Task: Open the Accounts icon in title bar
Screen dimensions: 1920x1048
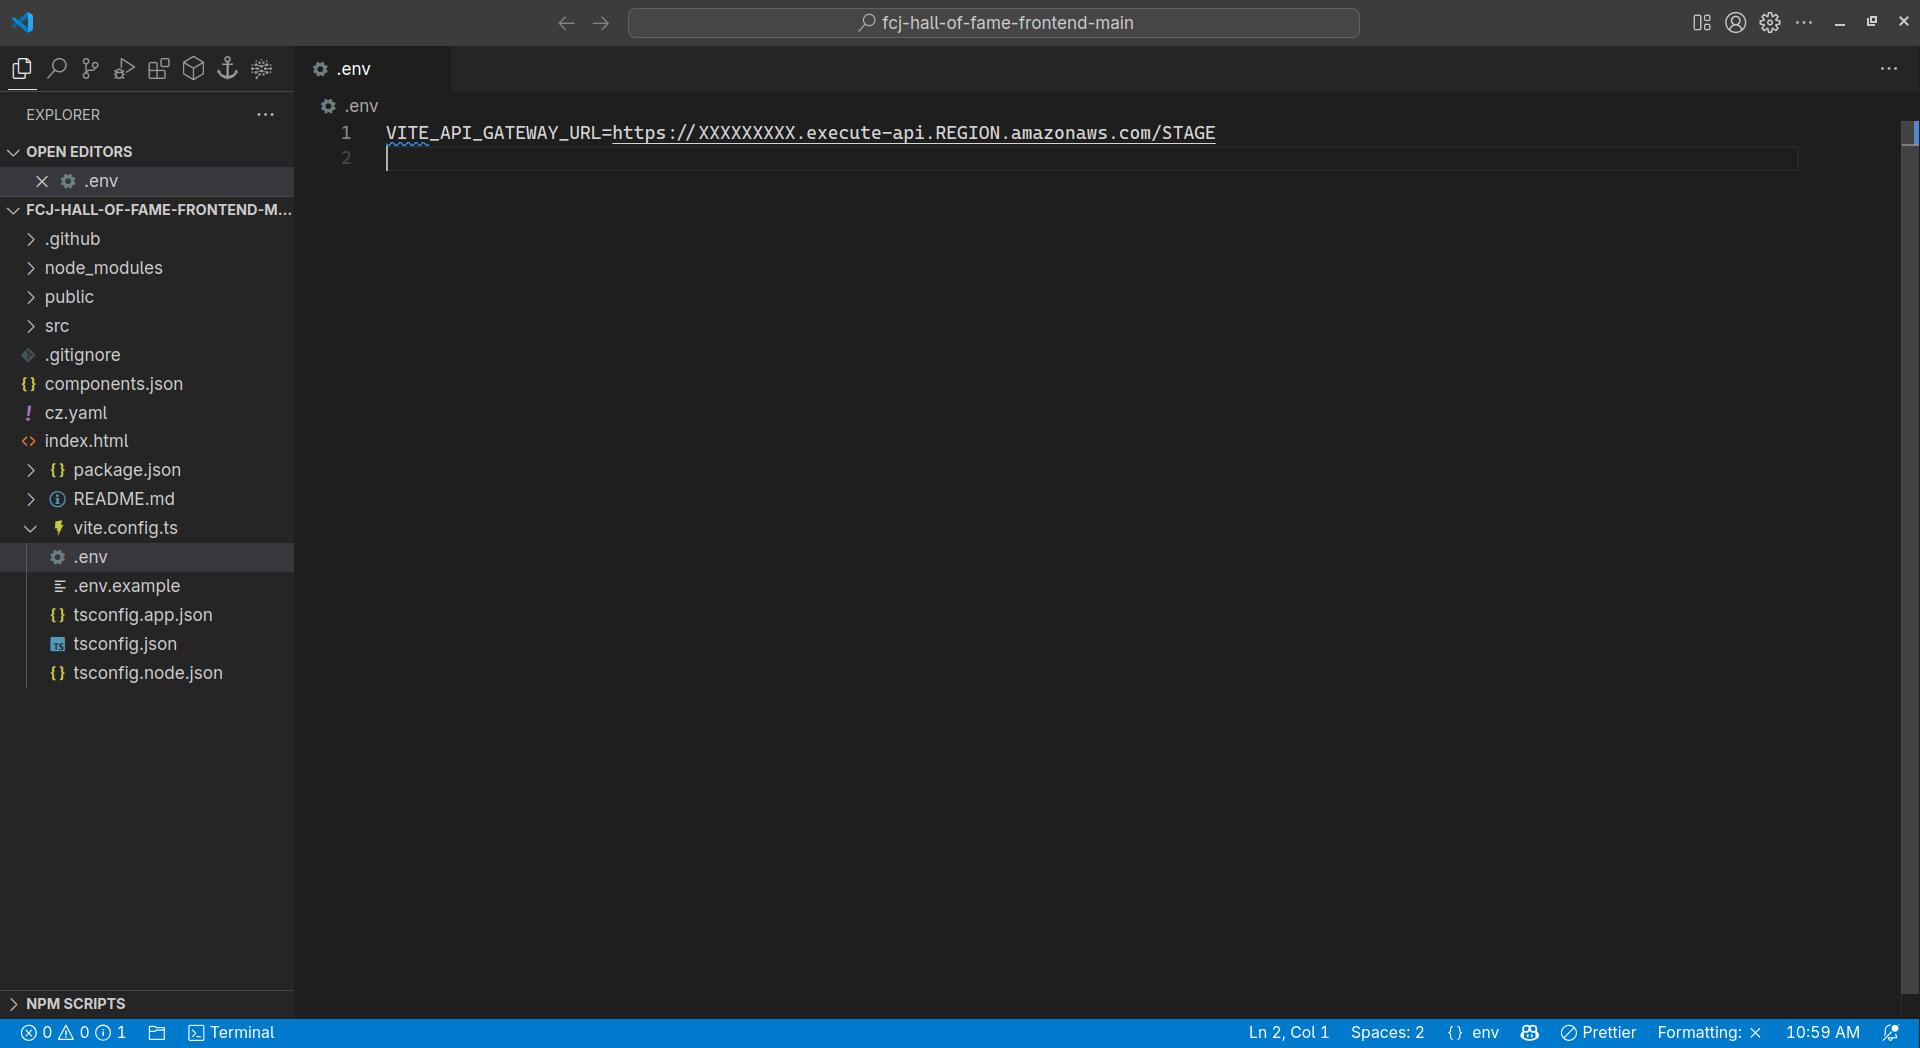Action: tap(1736, 23)
